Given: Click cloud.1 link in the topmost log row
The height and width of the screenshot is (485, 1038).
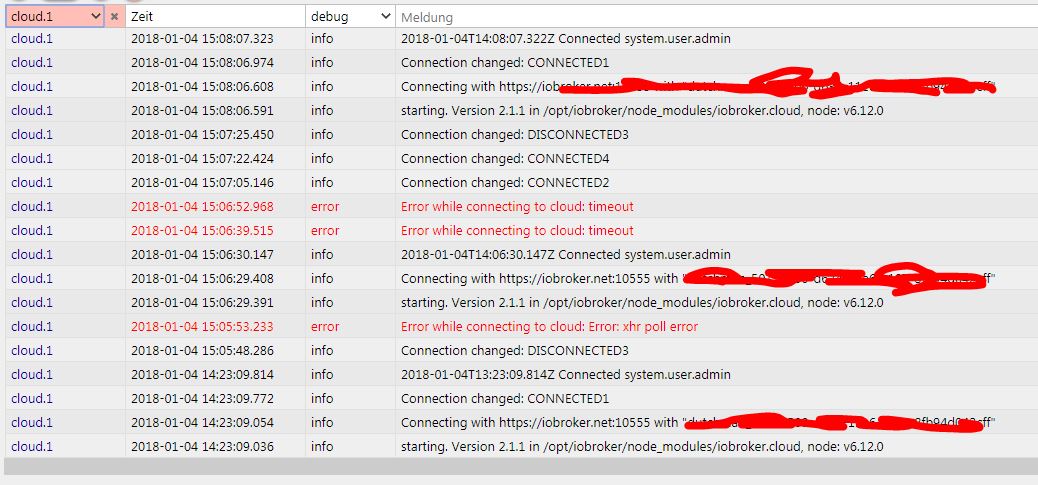Looking at the screenshot, I should click(32, 39).
